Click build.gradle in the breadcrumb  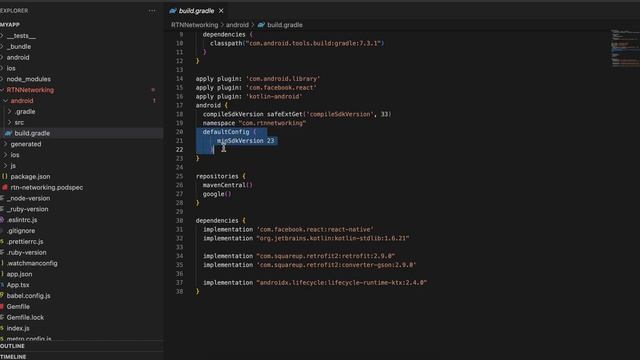(x=285, y=25)
